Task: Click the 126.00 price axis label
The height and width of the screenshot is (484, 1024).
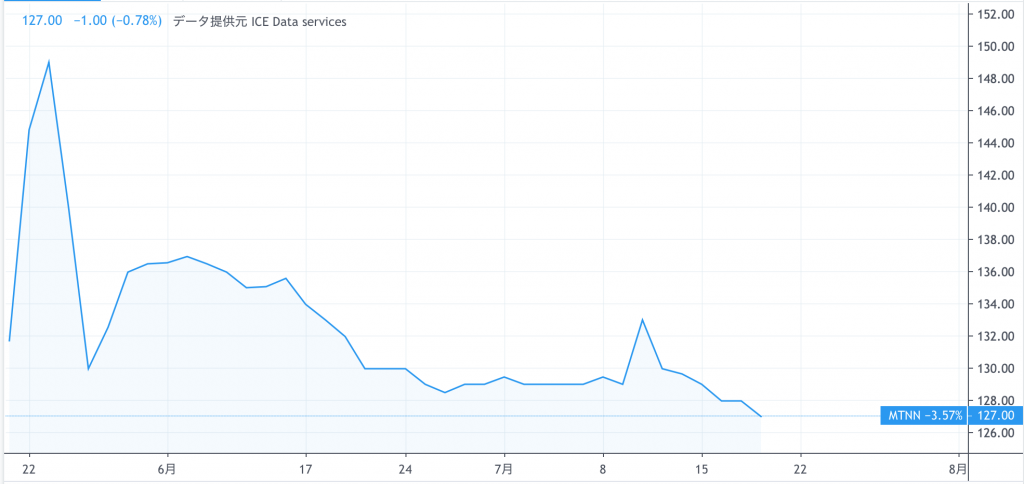Action: click(x=995, y=432)
